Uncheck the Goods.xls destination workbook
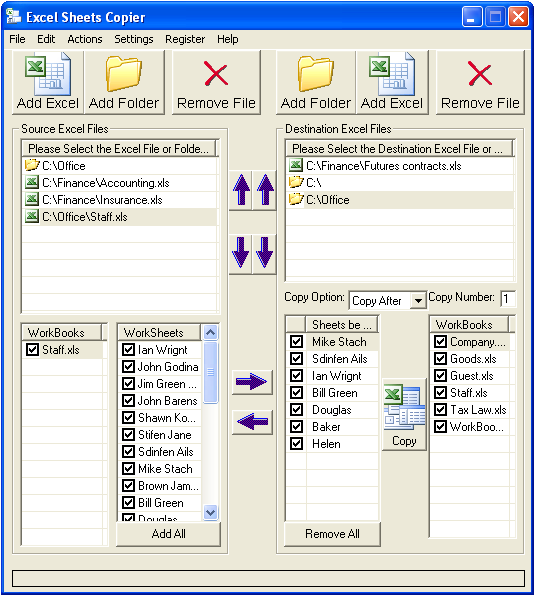This screenshot has height=595, width=534. (x=440, y=359)
